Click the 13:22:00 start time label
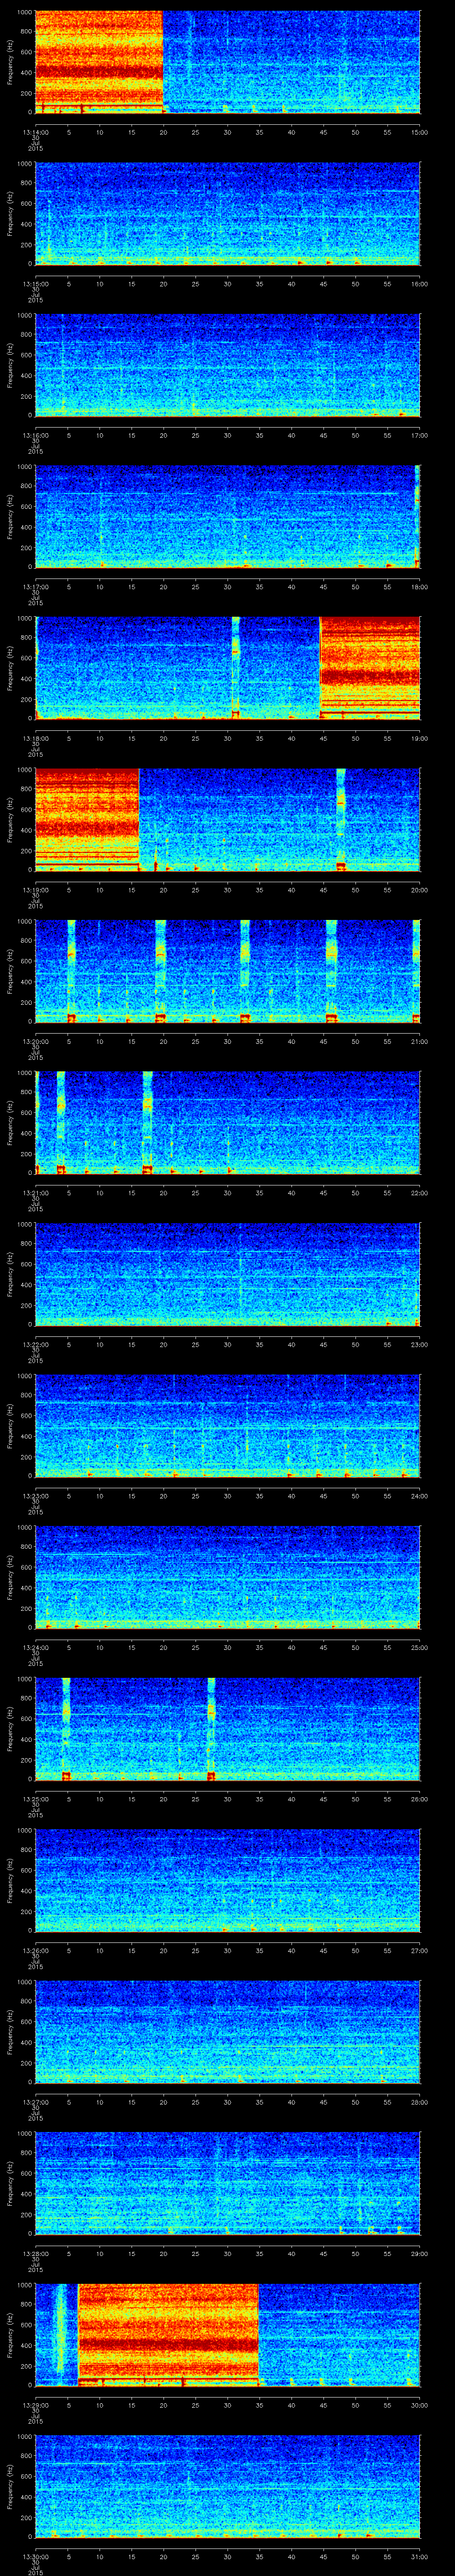Screen dimensions: 455x2576 [x=35, y=1344]
